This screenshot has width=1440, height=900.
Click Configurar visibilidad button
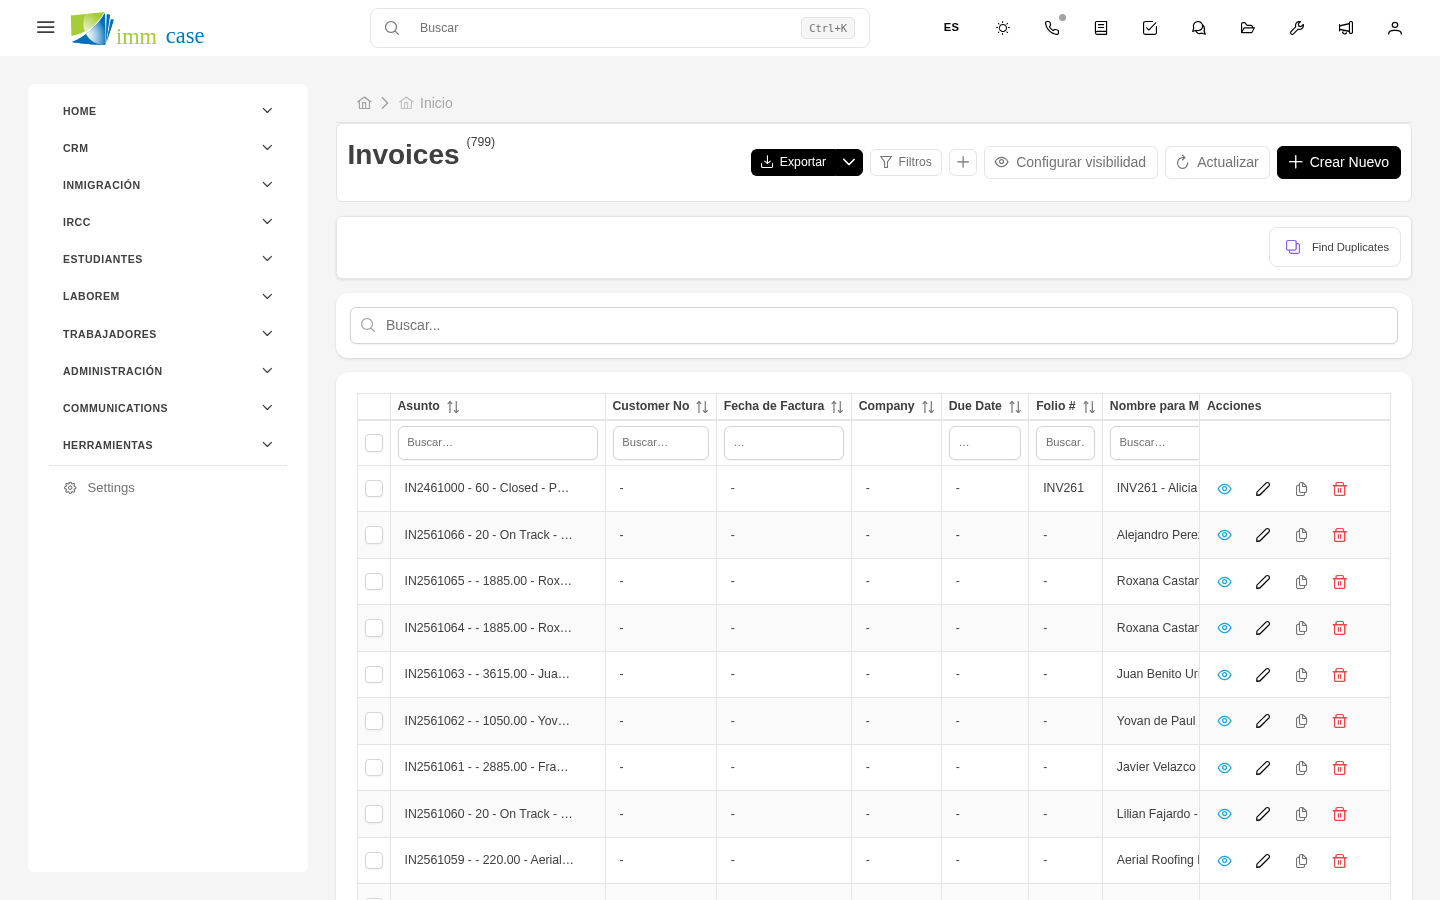(1071, 162)
